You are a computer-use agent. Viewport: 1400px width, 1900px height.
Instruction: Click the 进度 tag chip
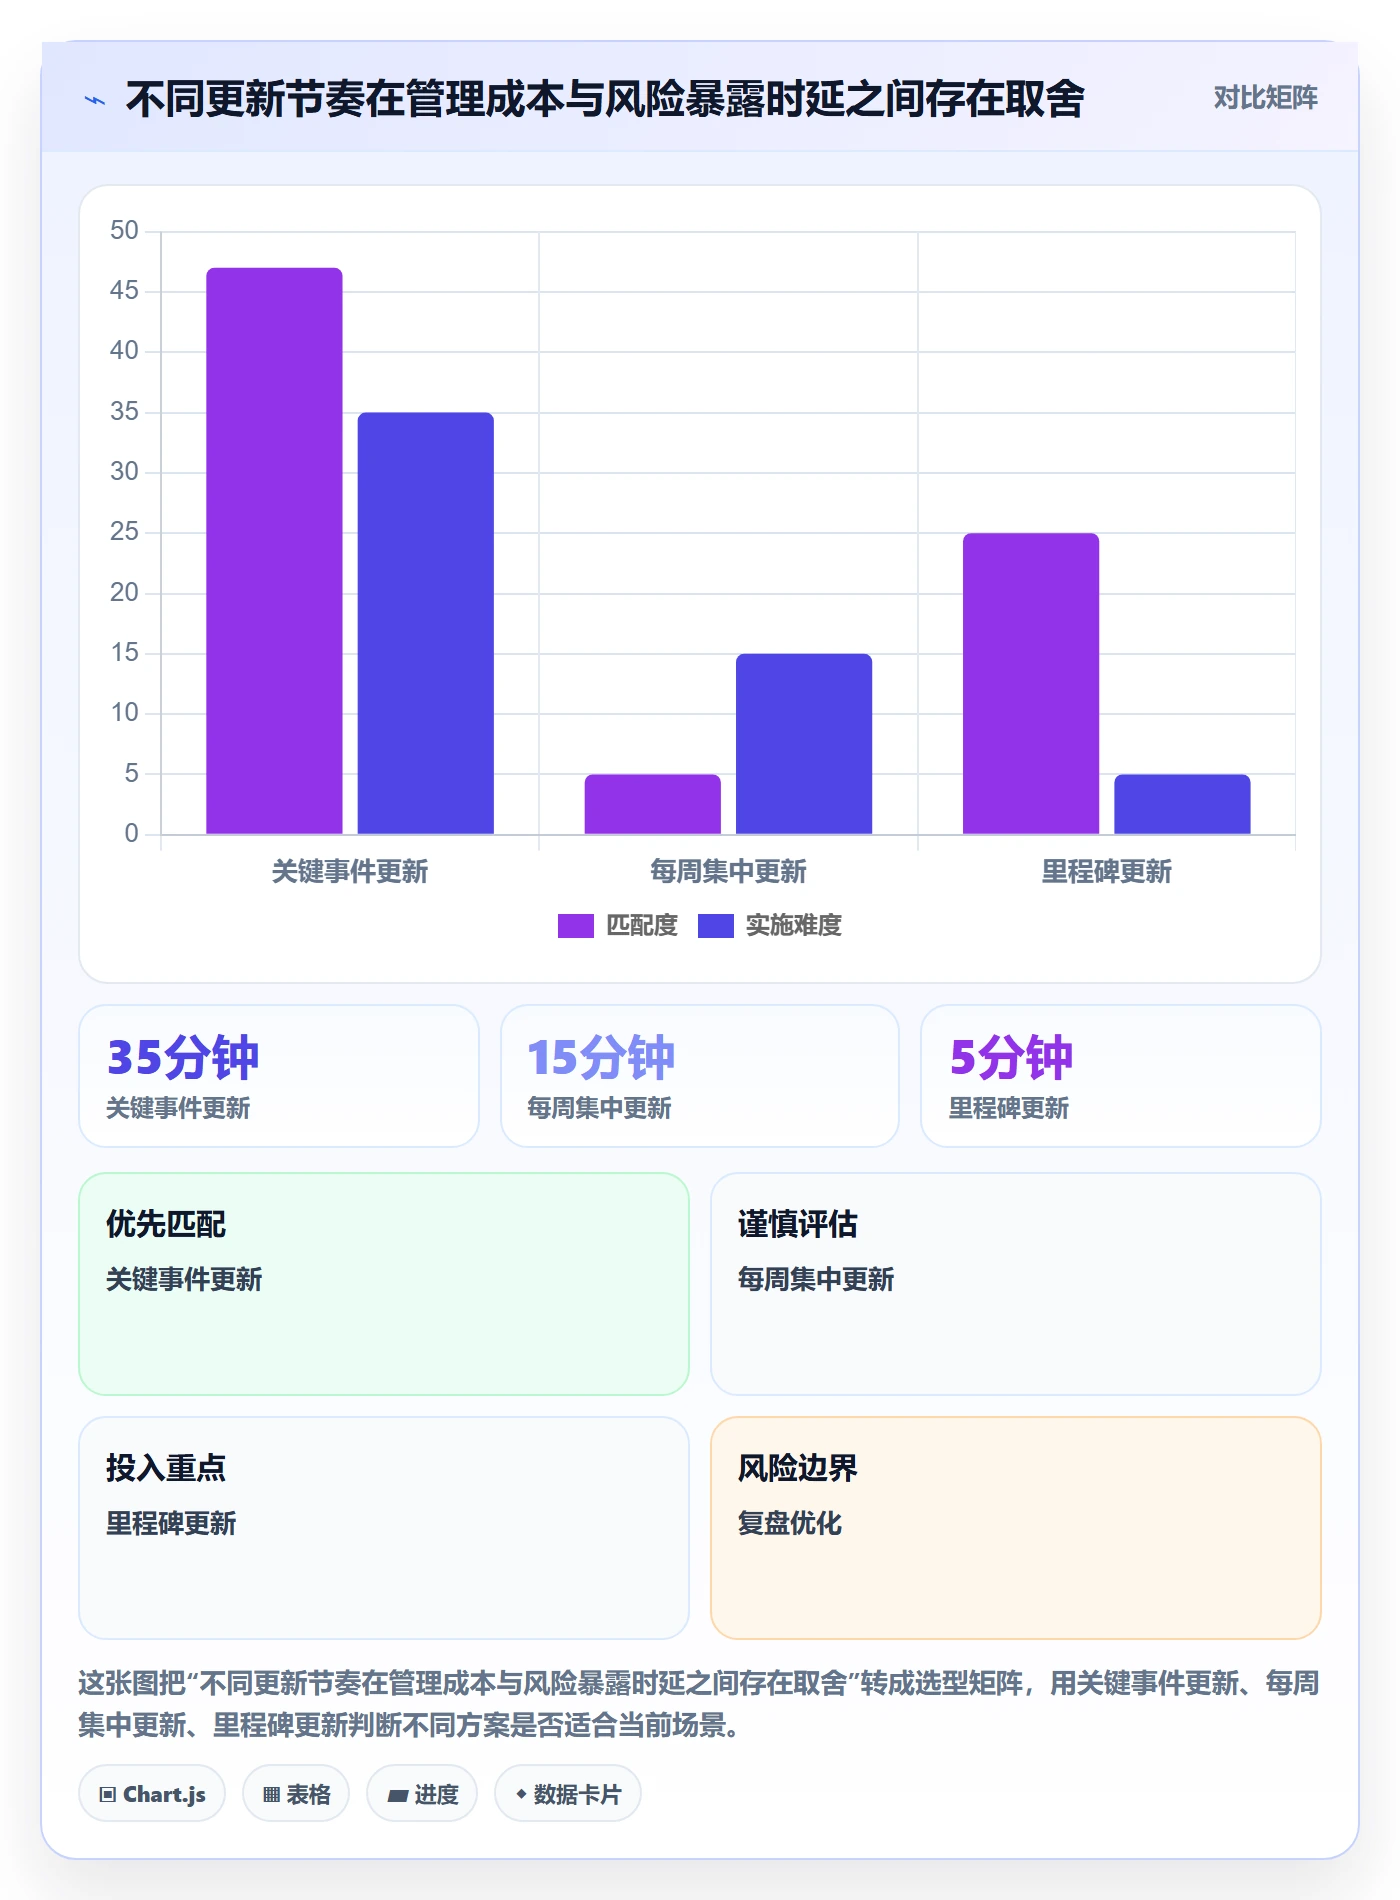[422, 1794]
